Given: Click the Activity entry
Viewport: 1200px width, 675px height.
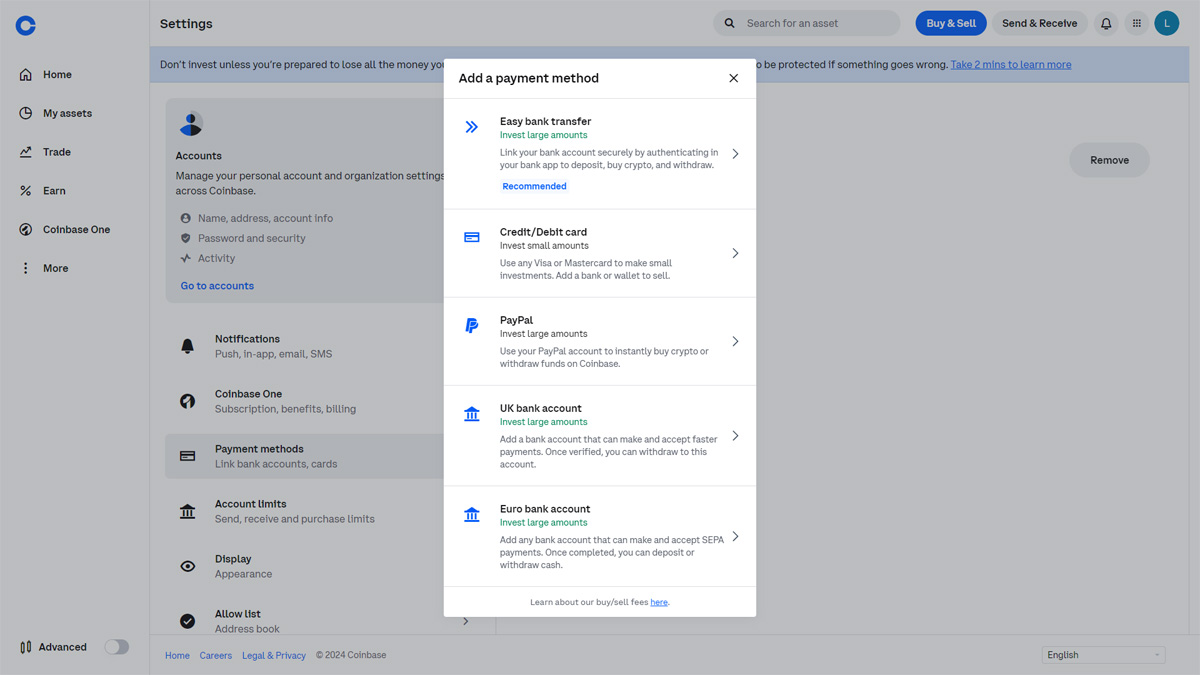Looking at the screenshot, I should coord(216,258).
